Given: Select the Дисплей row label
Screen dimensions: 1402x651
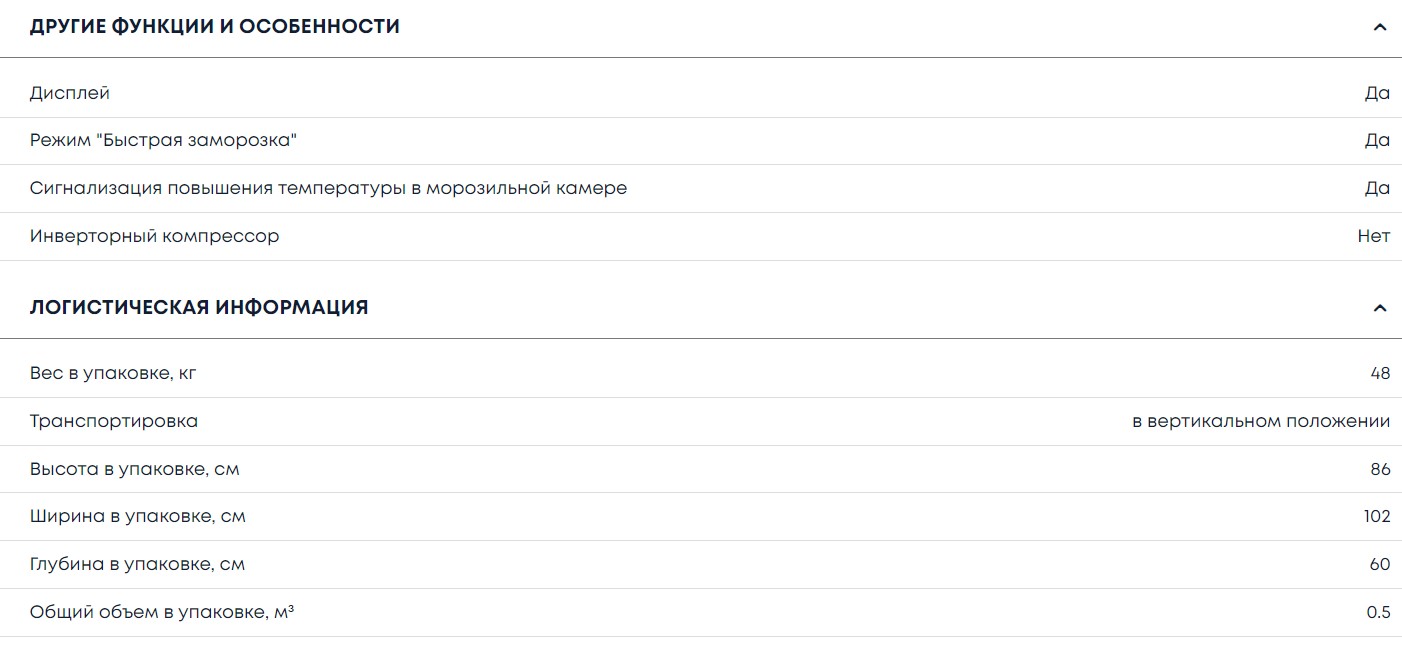Looking at the screenshot, I should (x=70, y=93).
